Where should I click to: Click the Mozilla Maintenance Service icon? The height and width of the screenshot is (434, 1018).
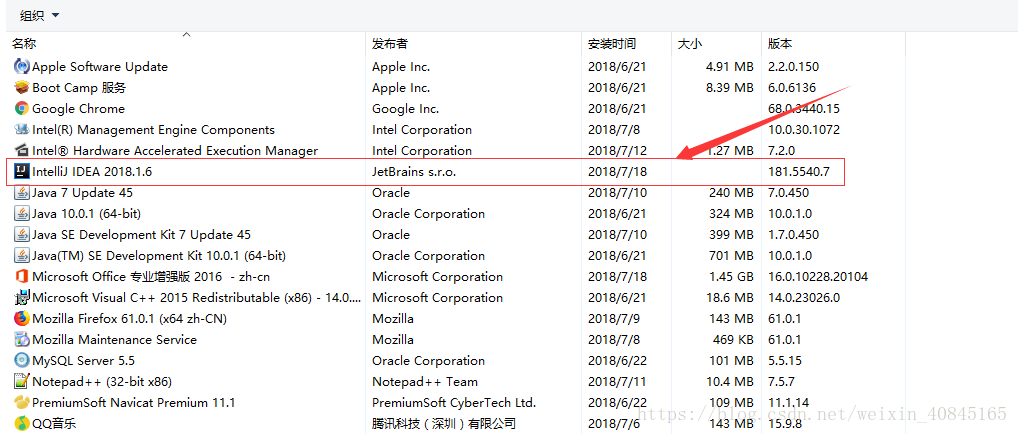(x=21, y=339)
